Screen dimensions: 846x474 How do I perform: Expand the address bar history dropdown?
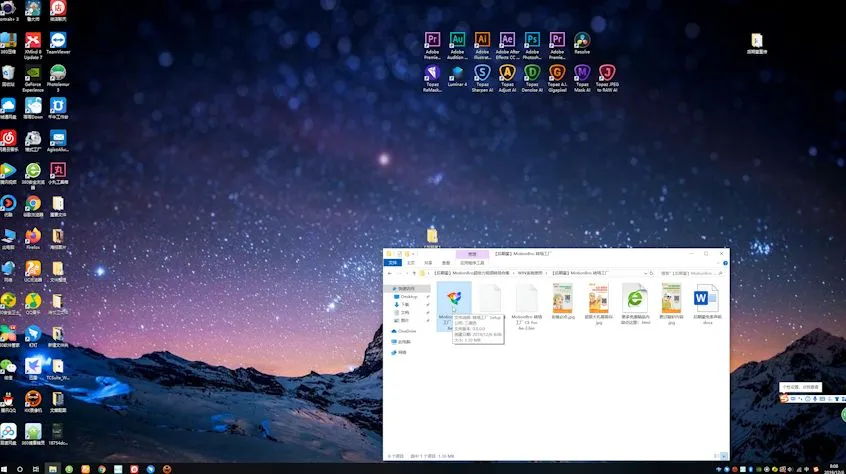645,273
